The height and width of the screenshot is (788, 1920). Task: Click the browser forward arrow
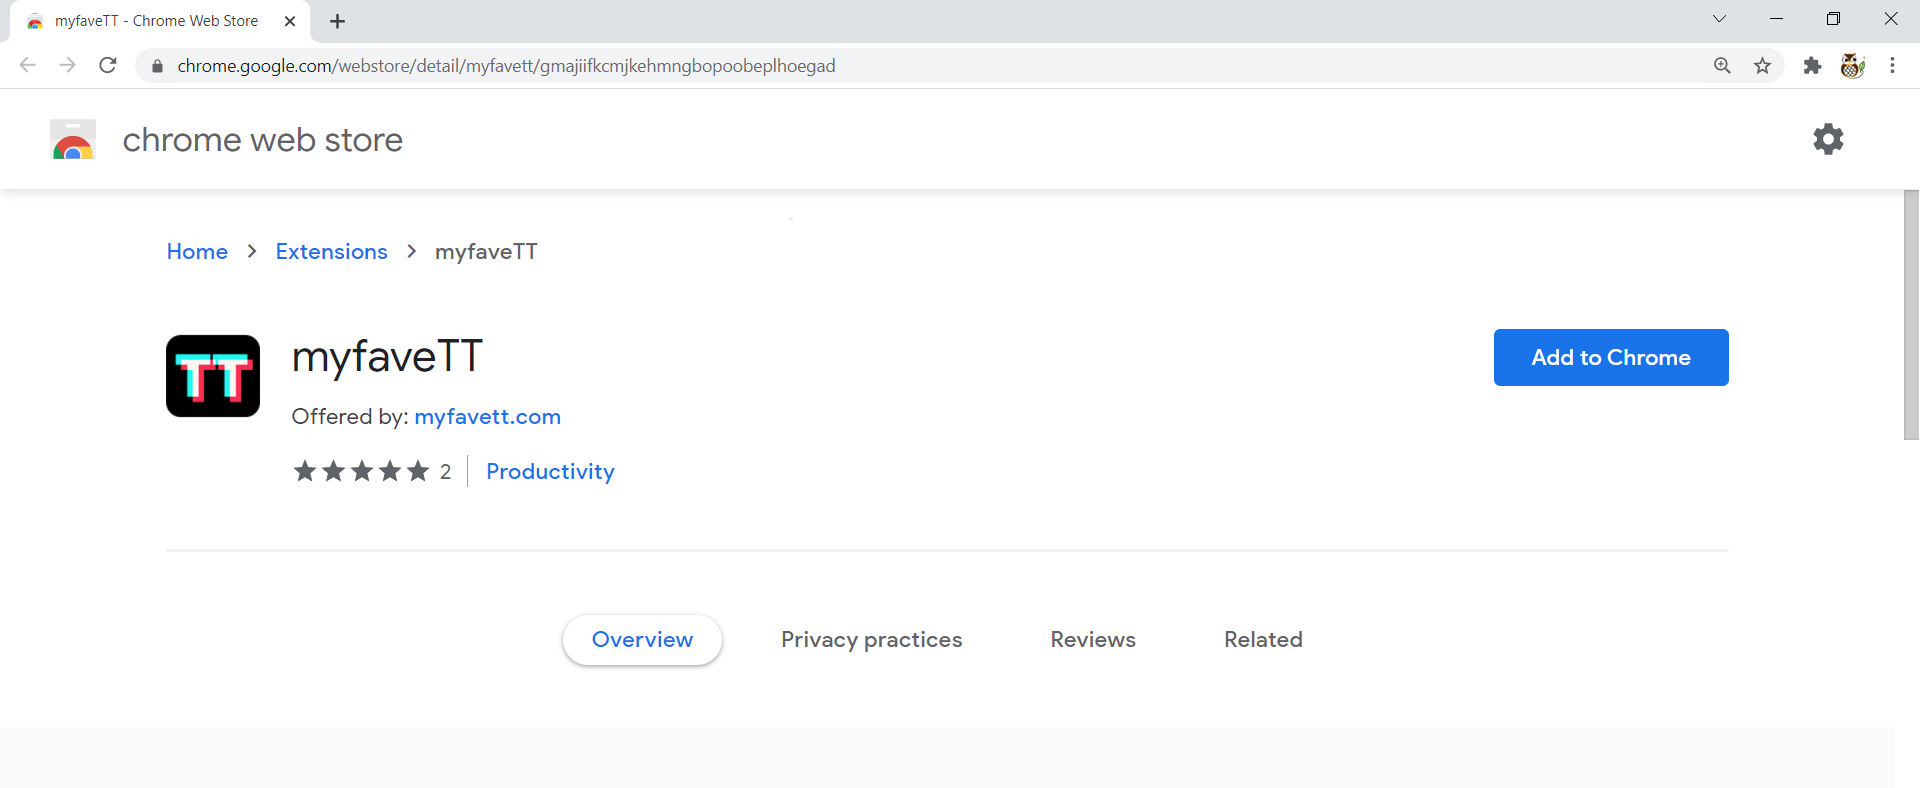[x=68, y=66]
